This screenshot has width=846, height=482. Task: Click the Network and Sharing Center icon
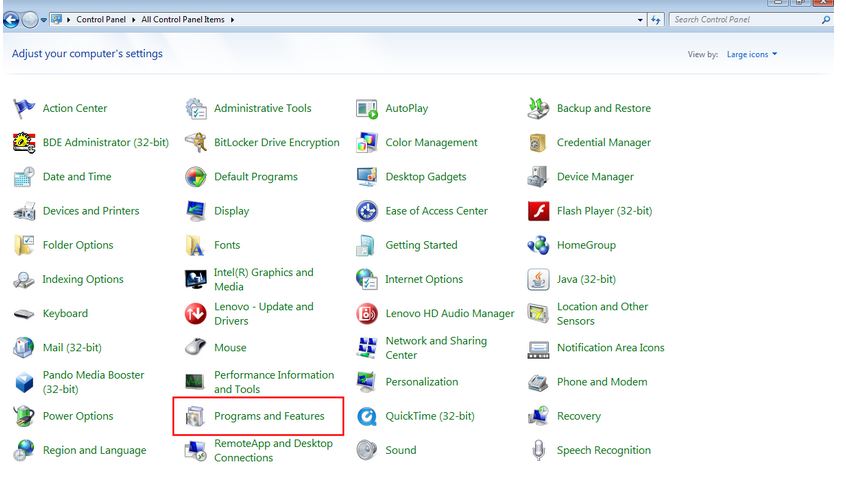click(x=367, y=348)
